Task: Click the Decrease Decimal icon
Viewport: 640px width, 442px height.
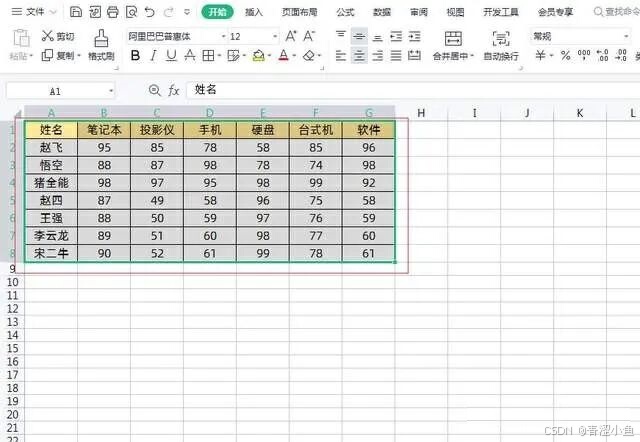Action: click(621, 55)
